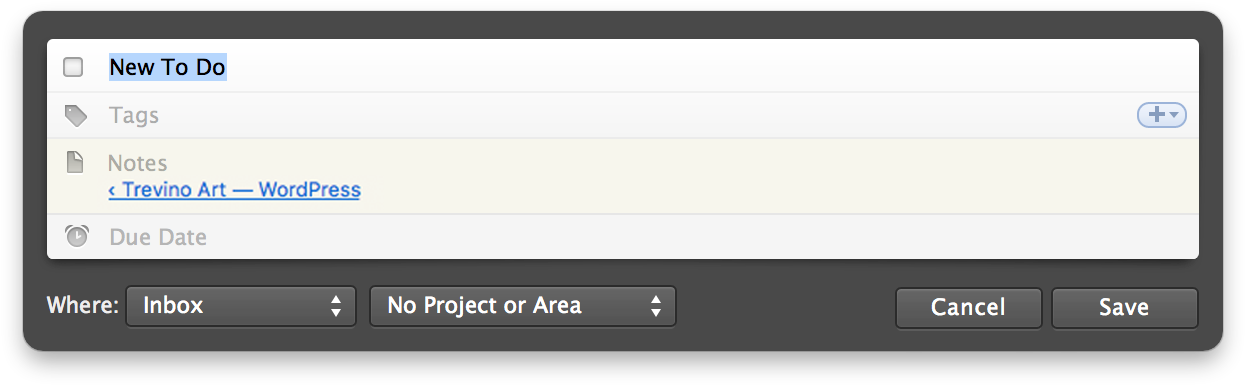Click empty space right of Due Date

[700, 237]
